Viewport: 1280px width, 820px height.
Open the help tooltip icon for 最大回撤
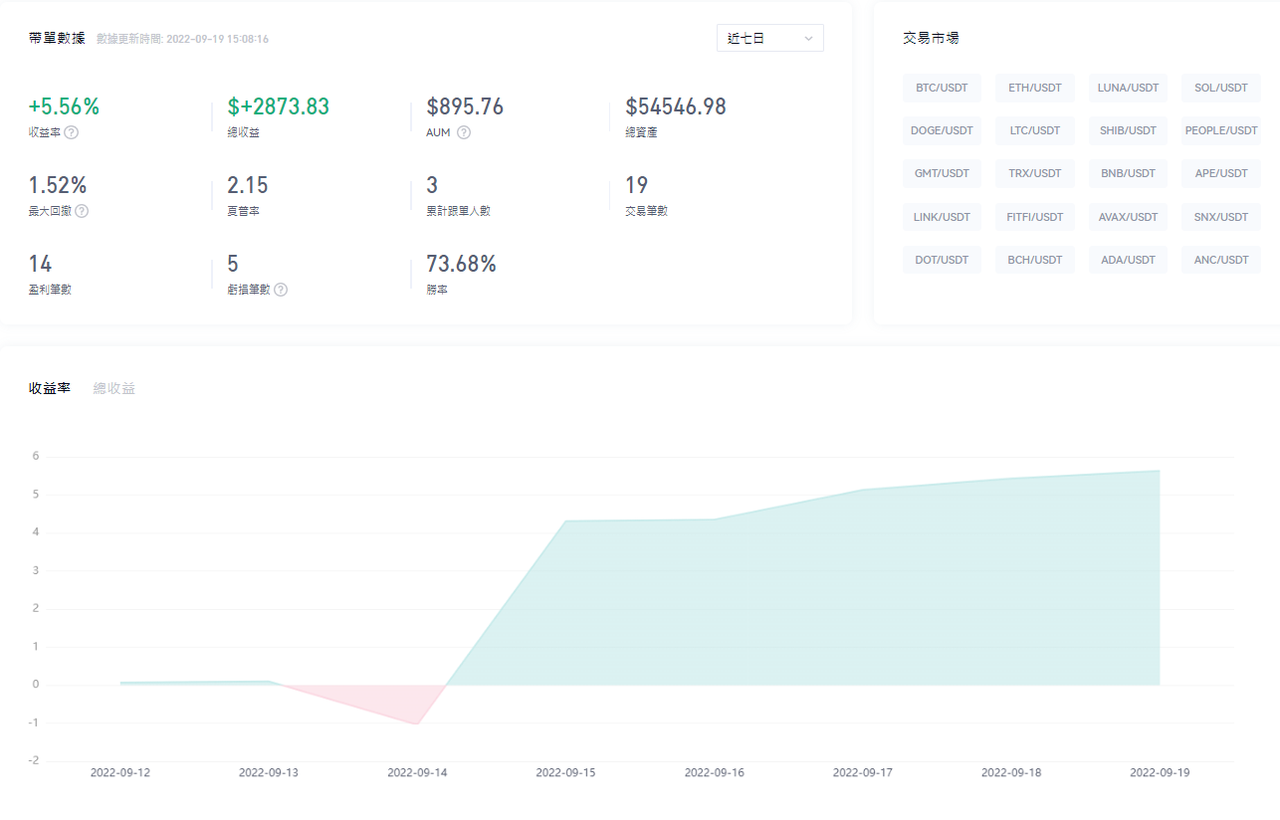[x=82, y=211]
